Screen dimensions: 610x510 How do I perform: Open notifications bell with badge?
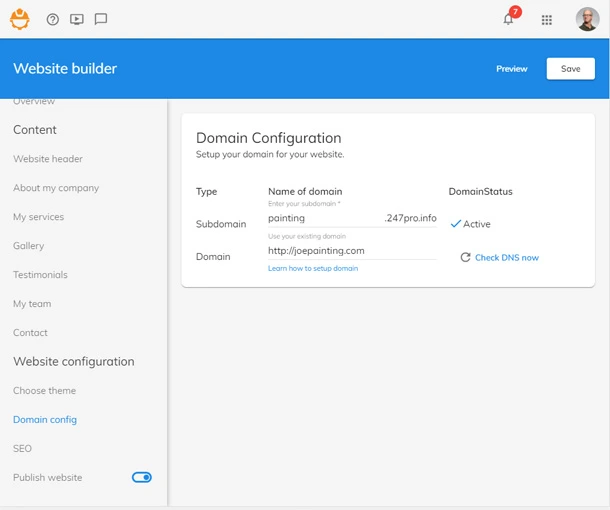coord(509,19)
